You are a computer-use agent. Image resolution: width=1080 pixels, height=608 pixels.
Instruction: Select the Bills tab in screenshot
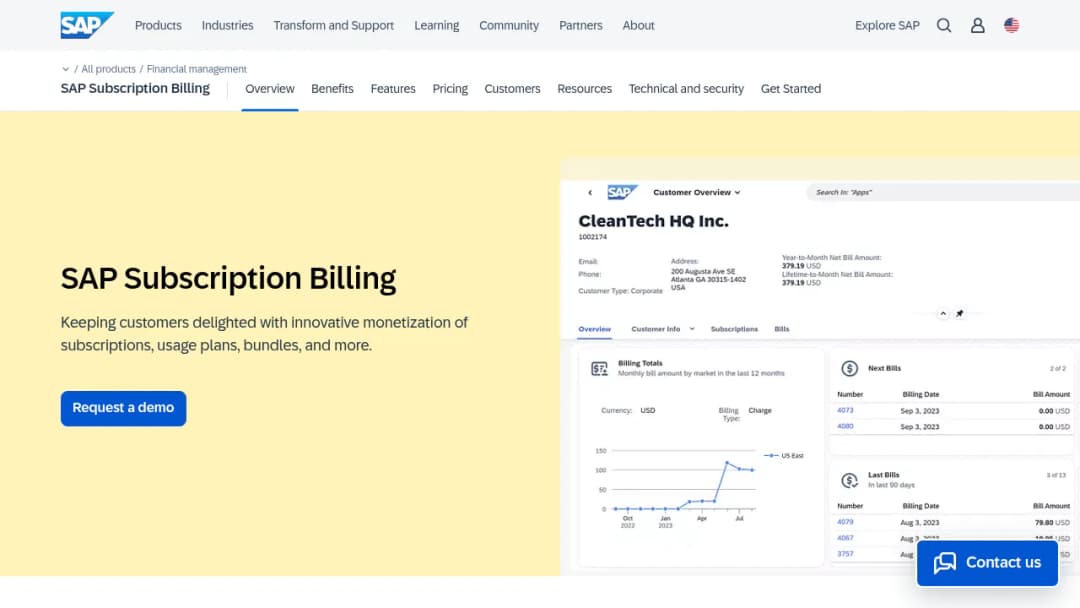782,329
